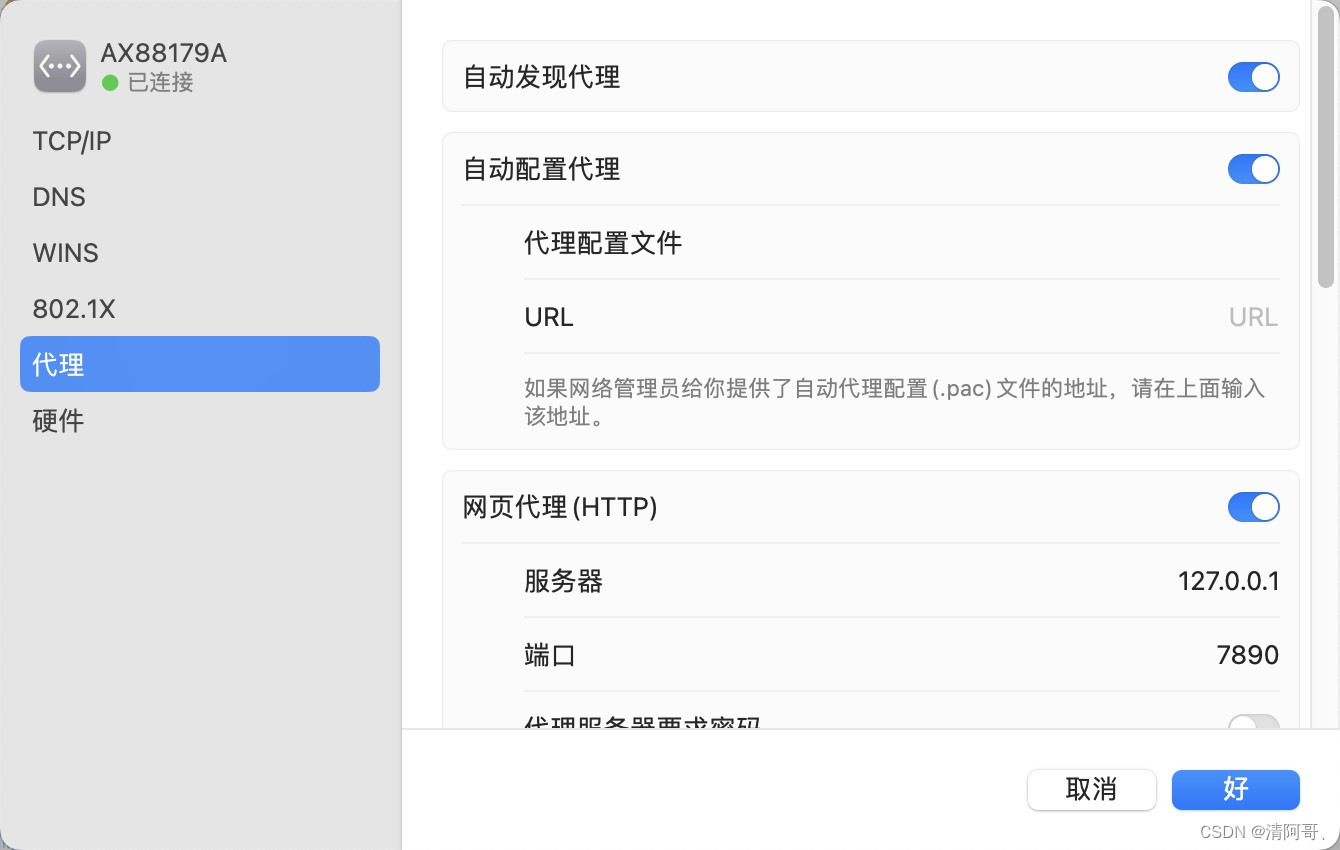Go to the 802.1X section
The image size is (1340, 850).
(200, 309)
